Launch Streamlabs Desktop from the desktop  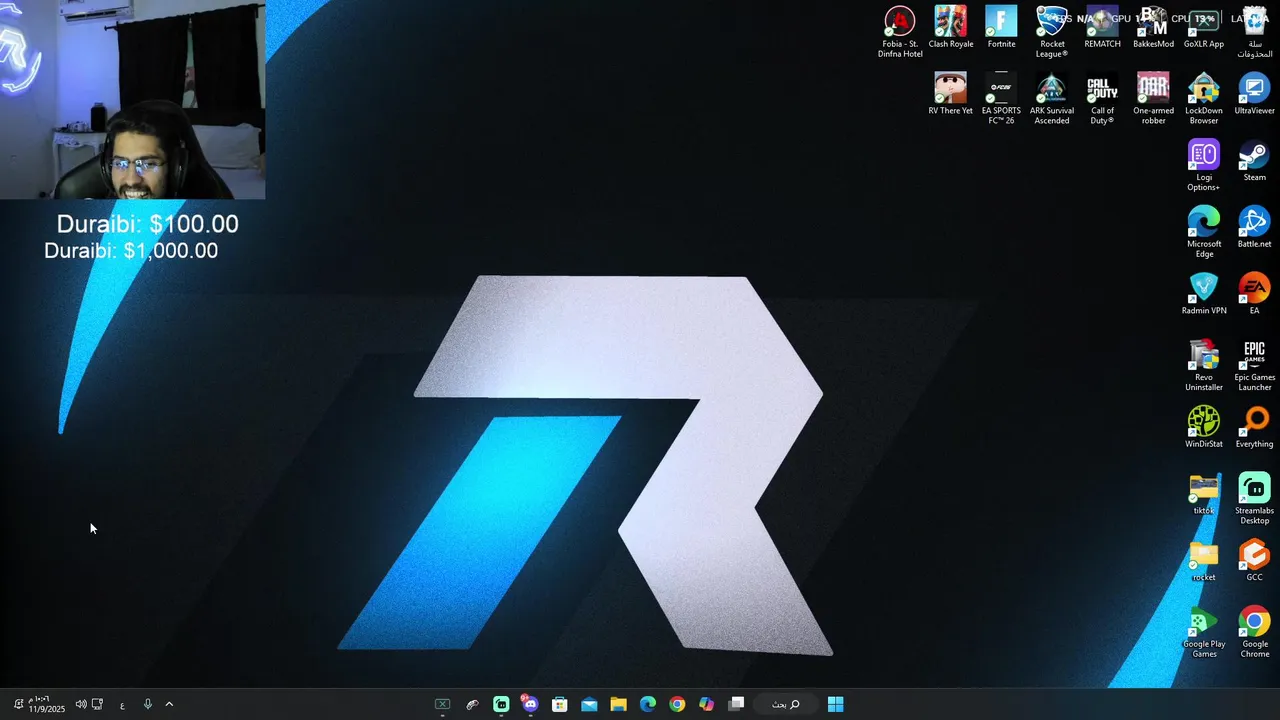(1254, 499)
